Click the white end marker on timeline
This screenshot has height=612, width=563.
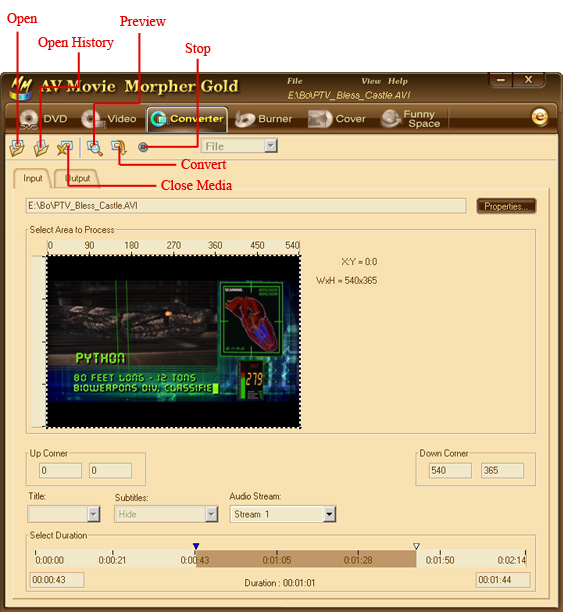click(416, 546)
